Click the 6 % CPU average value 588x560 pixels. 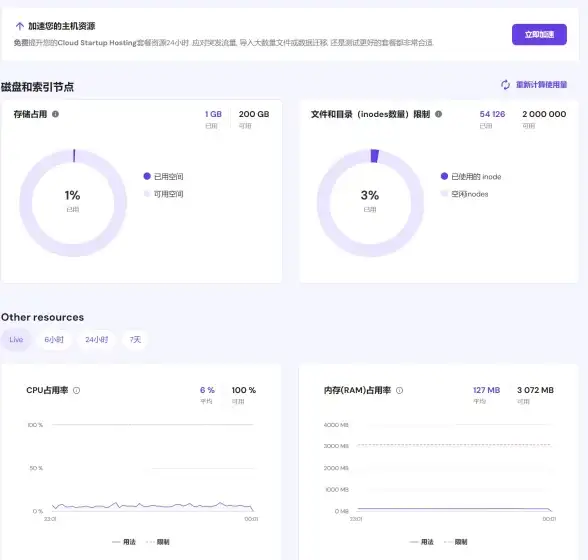(x=207, y=390)
